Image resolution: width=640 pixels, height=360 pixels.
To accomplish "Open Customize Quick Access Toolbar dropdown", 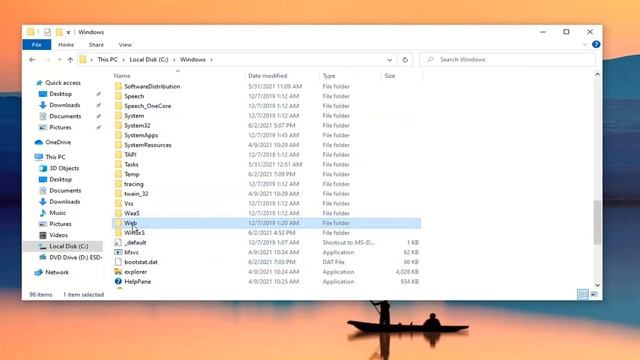I will pos(68,32).
